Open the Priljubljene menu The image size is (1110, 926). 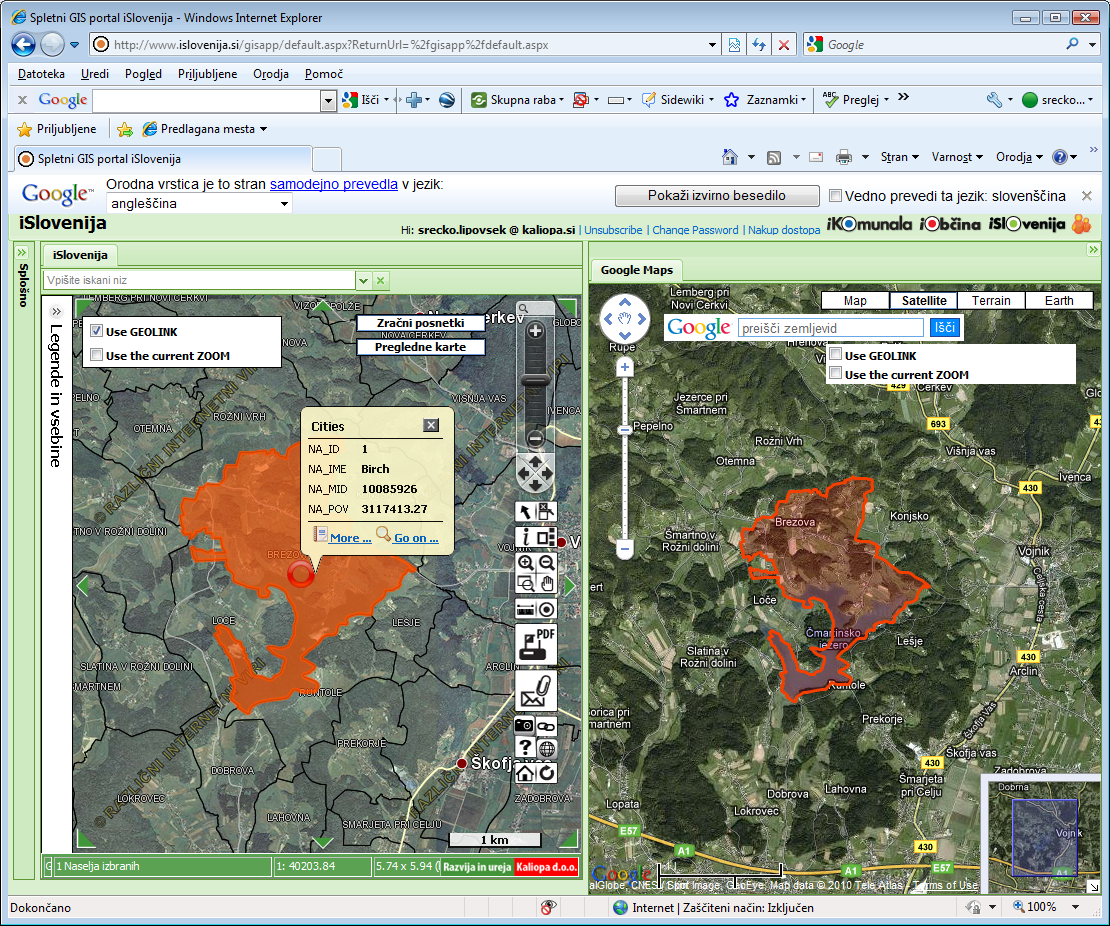[207, 74]
